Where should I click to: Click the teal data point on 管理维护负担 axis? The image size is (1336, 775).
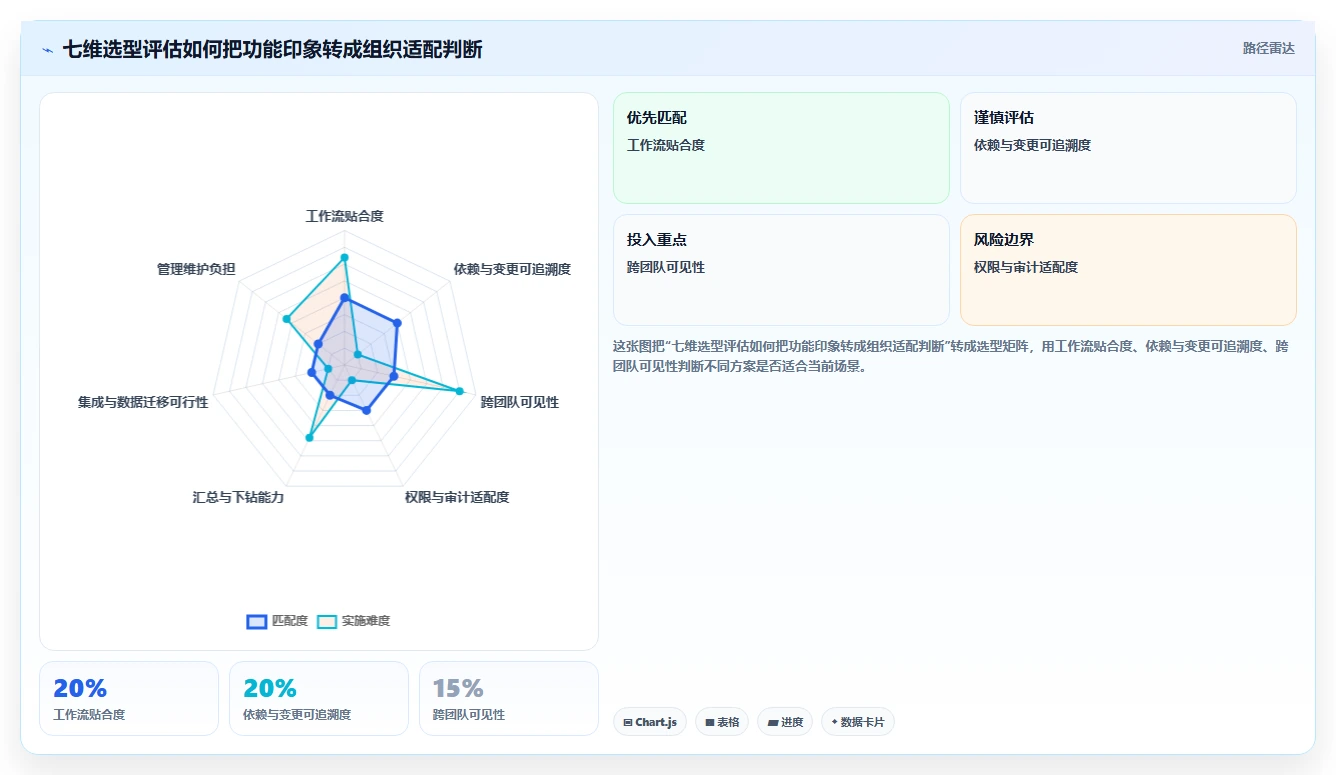(x=286, y=319)
